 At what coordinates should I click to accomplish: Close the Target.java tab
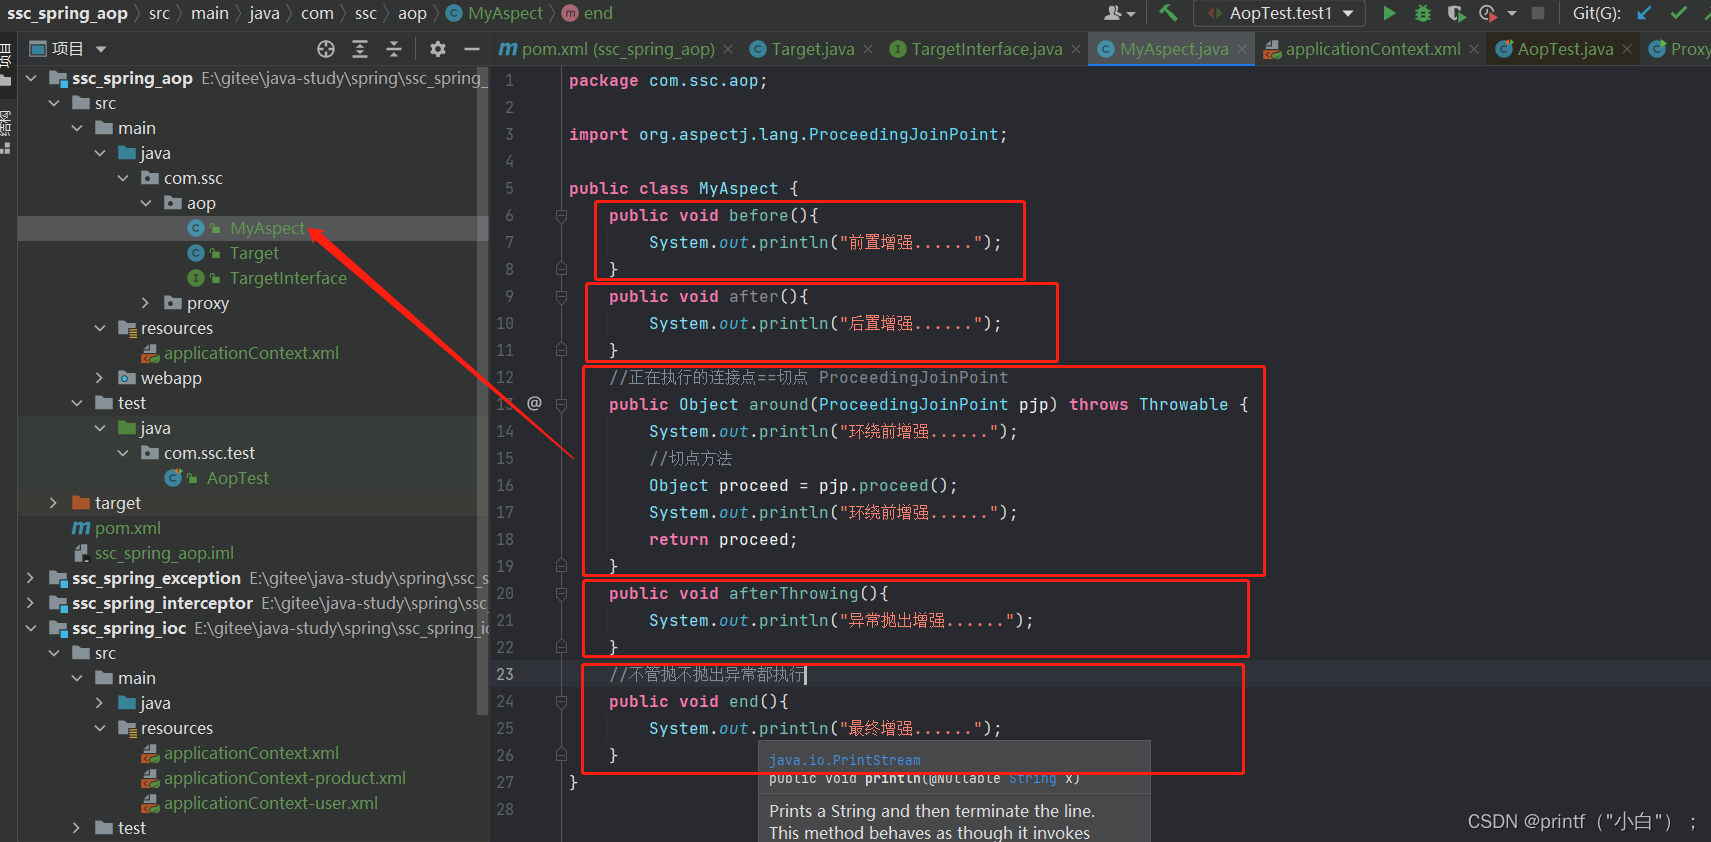point(868,49)
